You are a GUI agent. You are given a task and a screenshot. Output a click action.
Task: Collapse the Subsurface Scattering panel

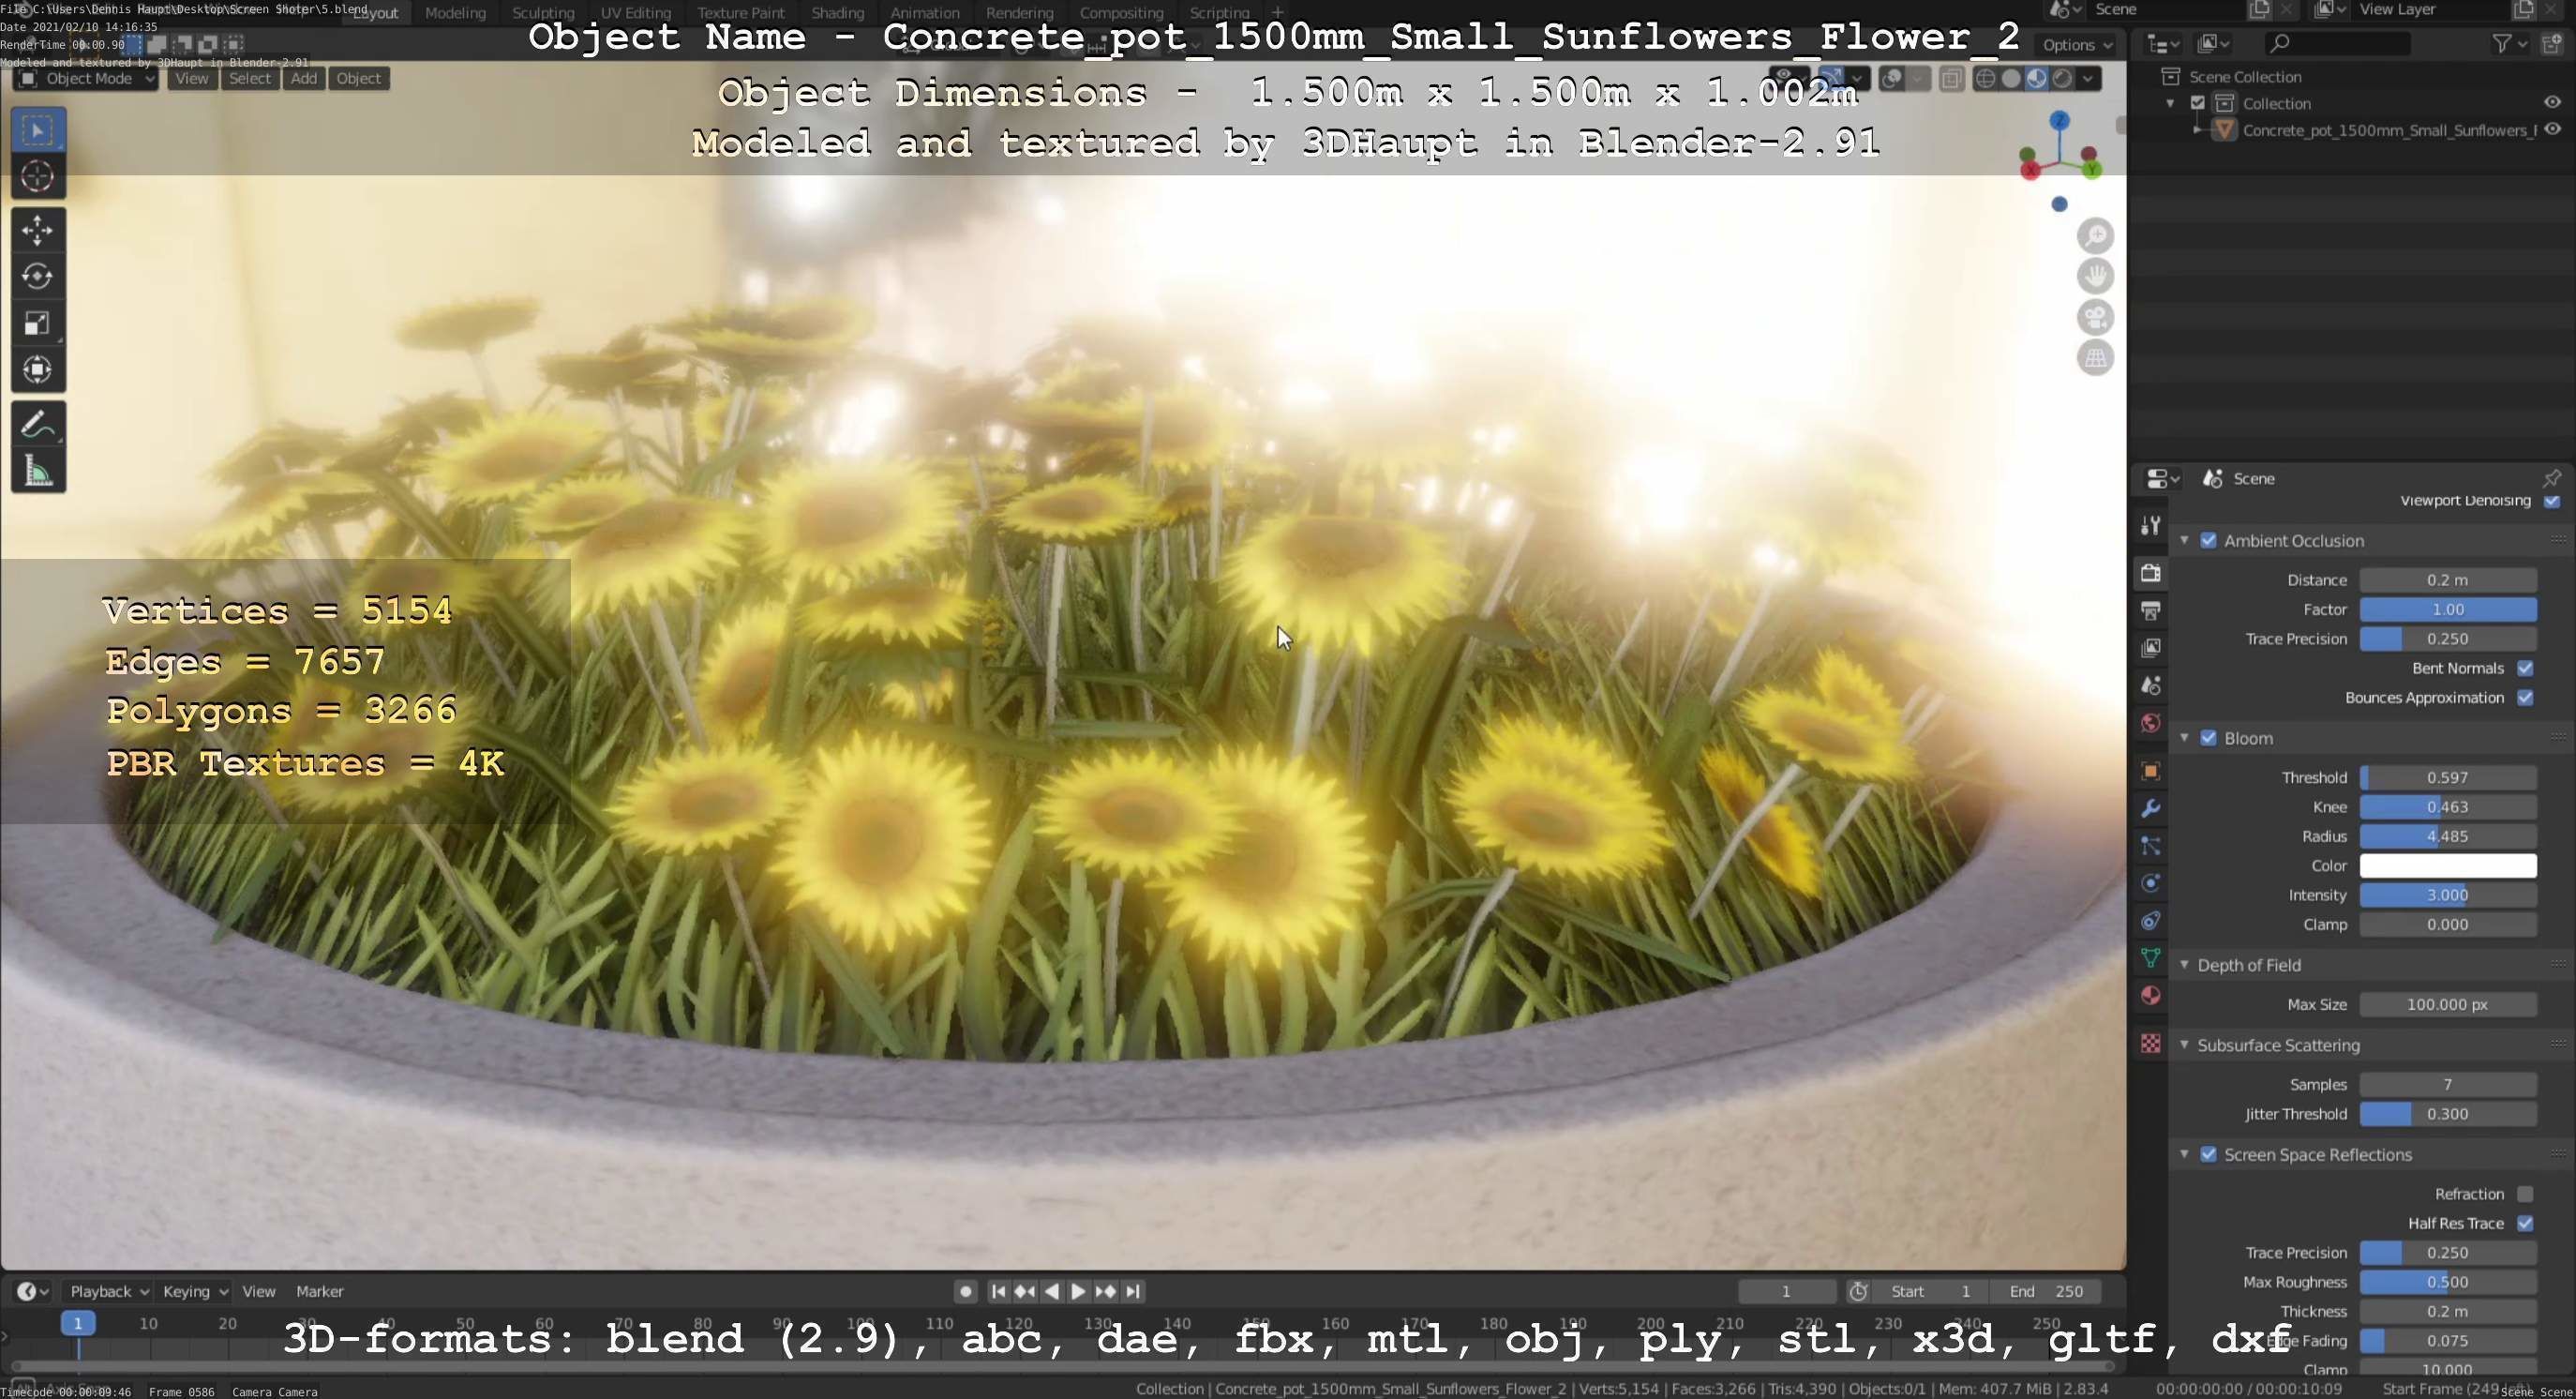click(x=2184, y=1045)
